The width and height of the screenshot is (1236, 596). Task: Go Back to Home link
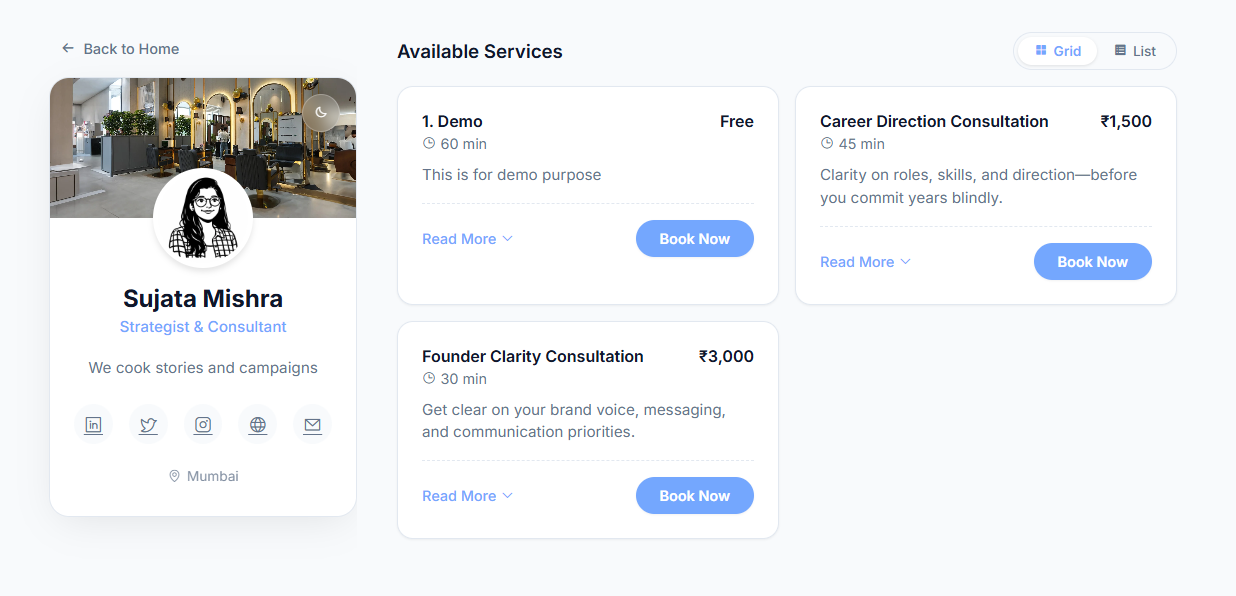coord(131,49)
